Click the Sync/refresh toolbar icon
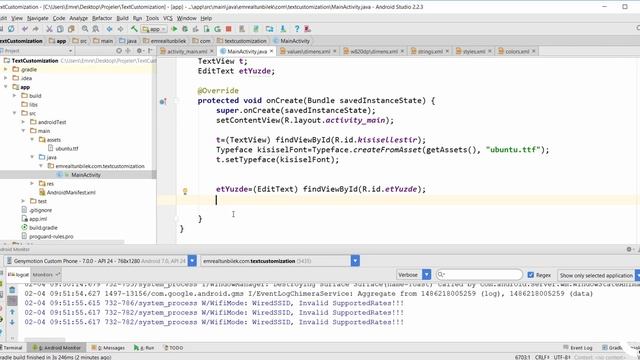The image size is (640, 360). (x=11, y=29)
